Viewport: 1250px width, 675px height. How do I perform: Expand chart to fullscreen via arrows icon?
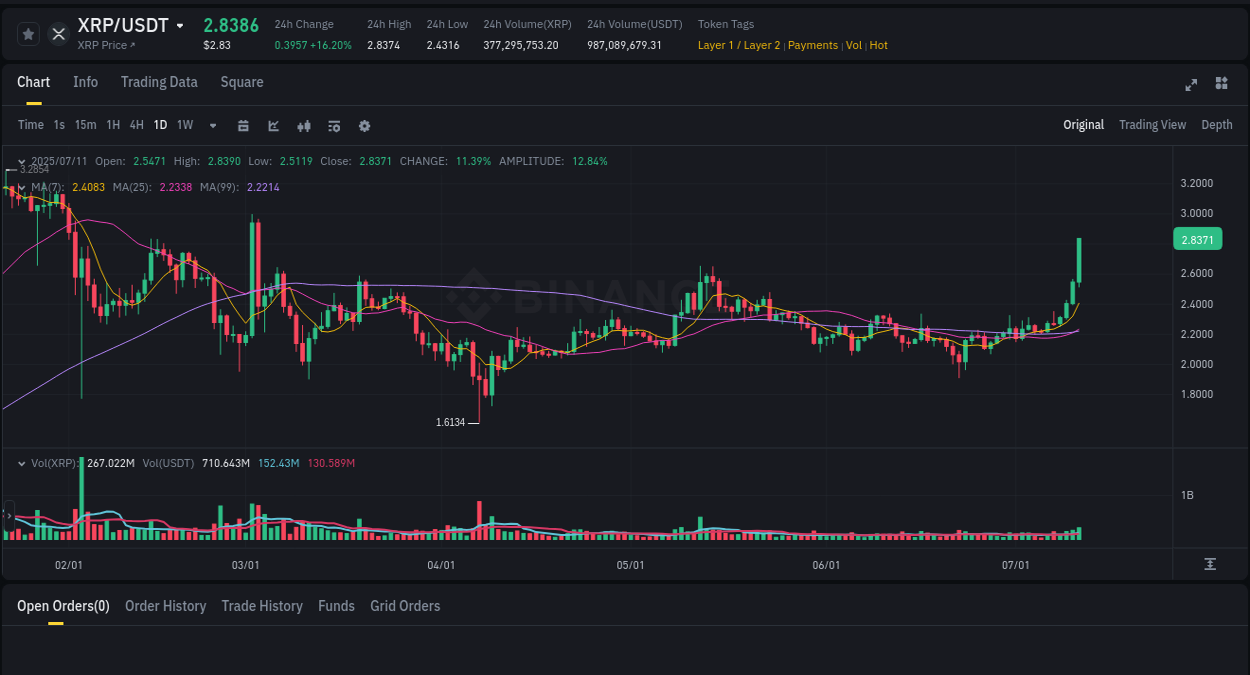[1191, 85]
